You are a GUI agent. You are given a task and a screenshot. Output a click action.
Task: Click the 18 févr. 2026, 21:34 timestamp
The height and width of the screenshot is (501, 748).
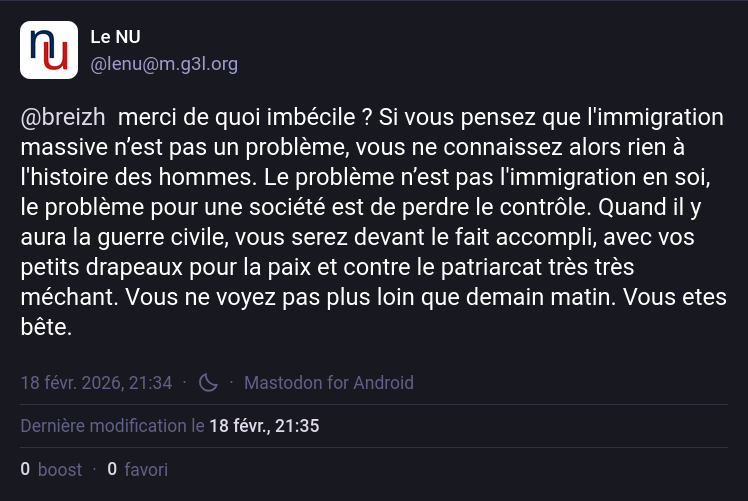pos(96,383)
